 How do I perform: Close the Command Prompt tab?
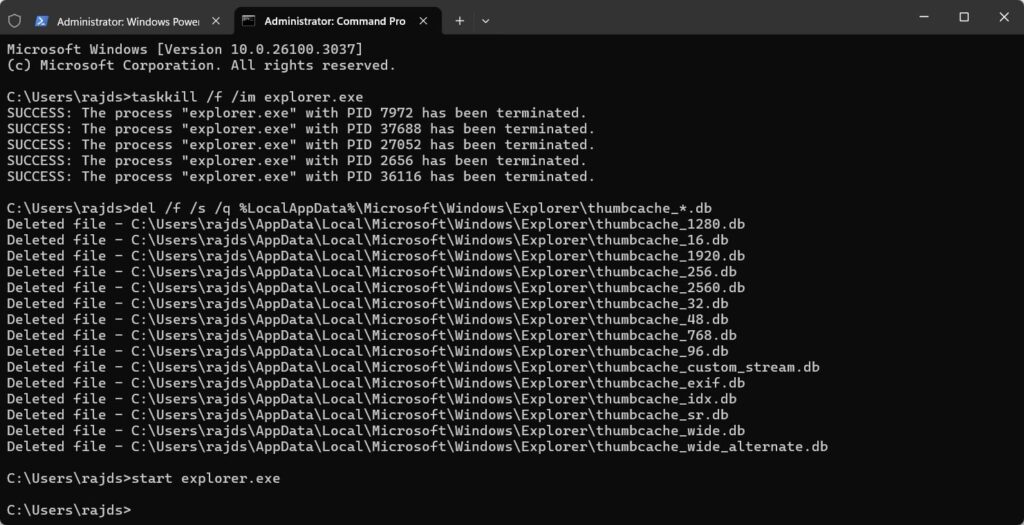pyautogui.click(x=425, y=20)
